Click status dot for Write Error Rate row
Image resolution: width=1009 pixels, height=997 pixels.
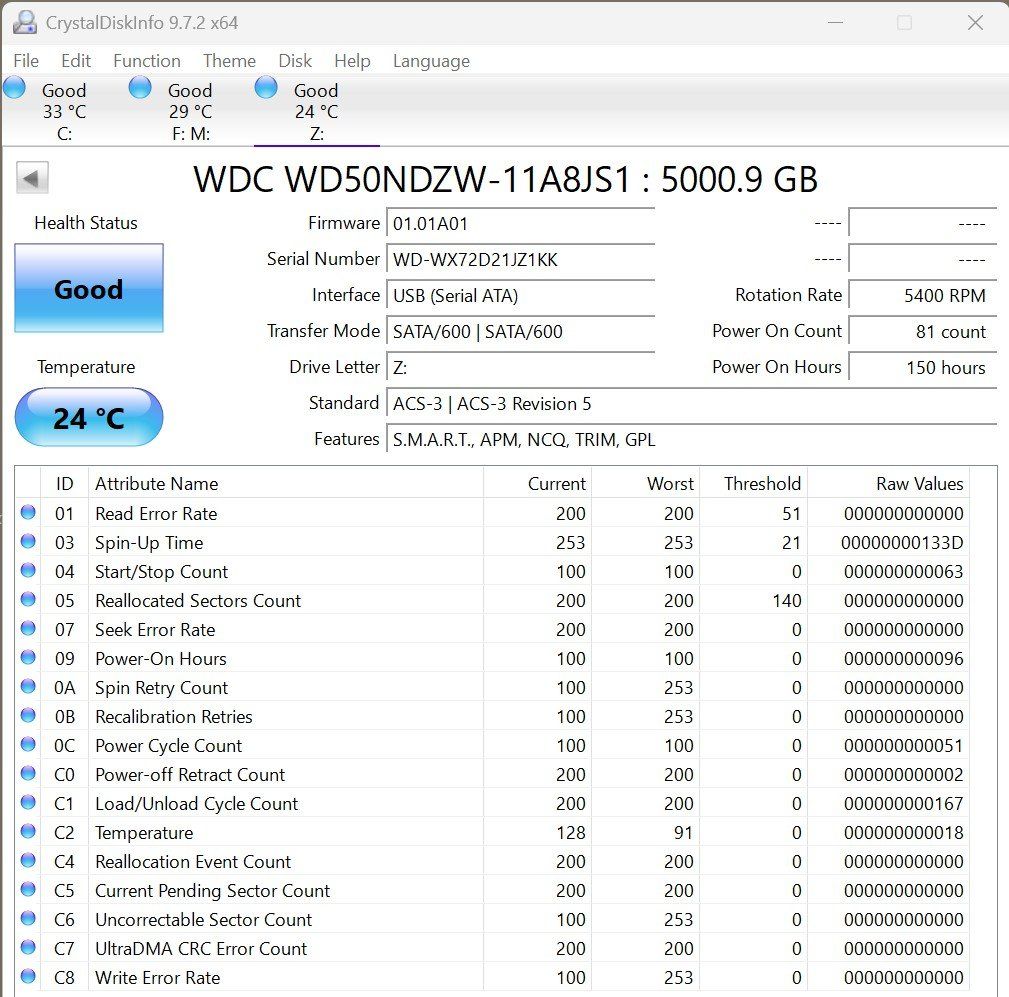[28, 976]
